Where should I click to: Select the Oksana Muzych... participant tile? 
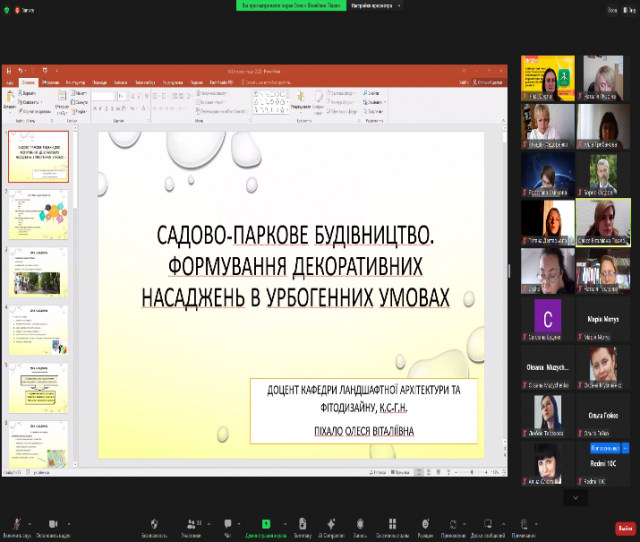548,367
